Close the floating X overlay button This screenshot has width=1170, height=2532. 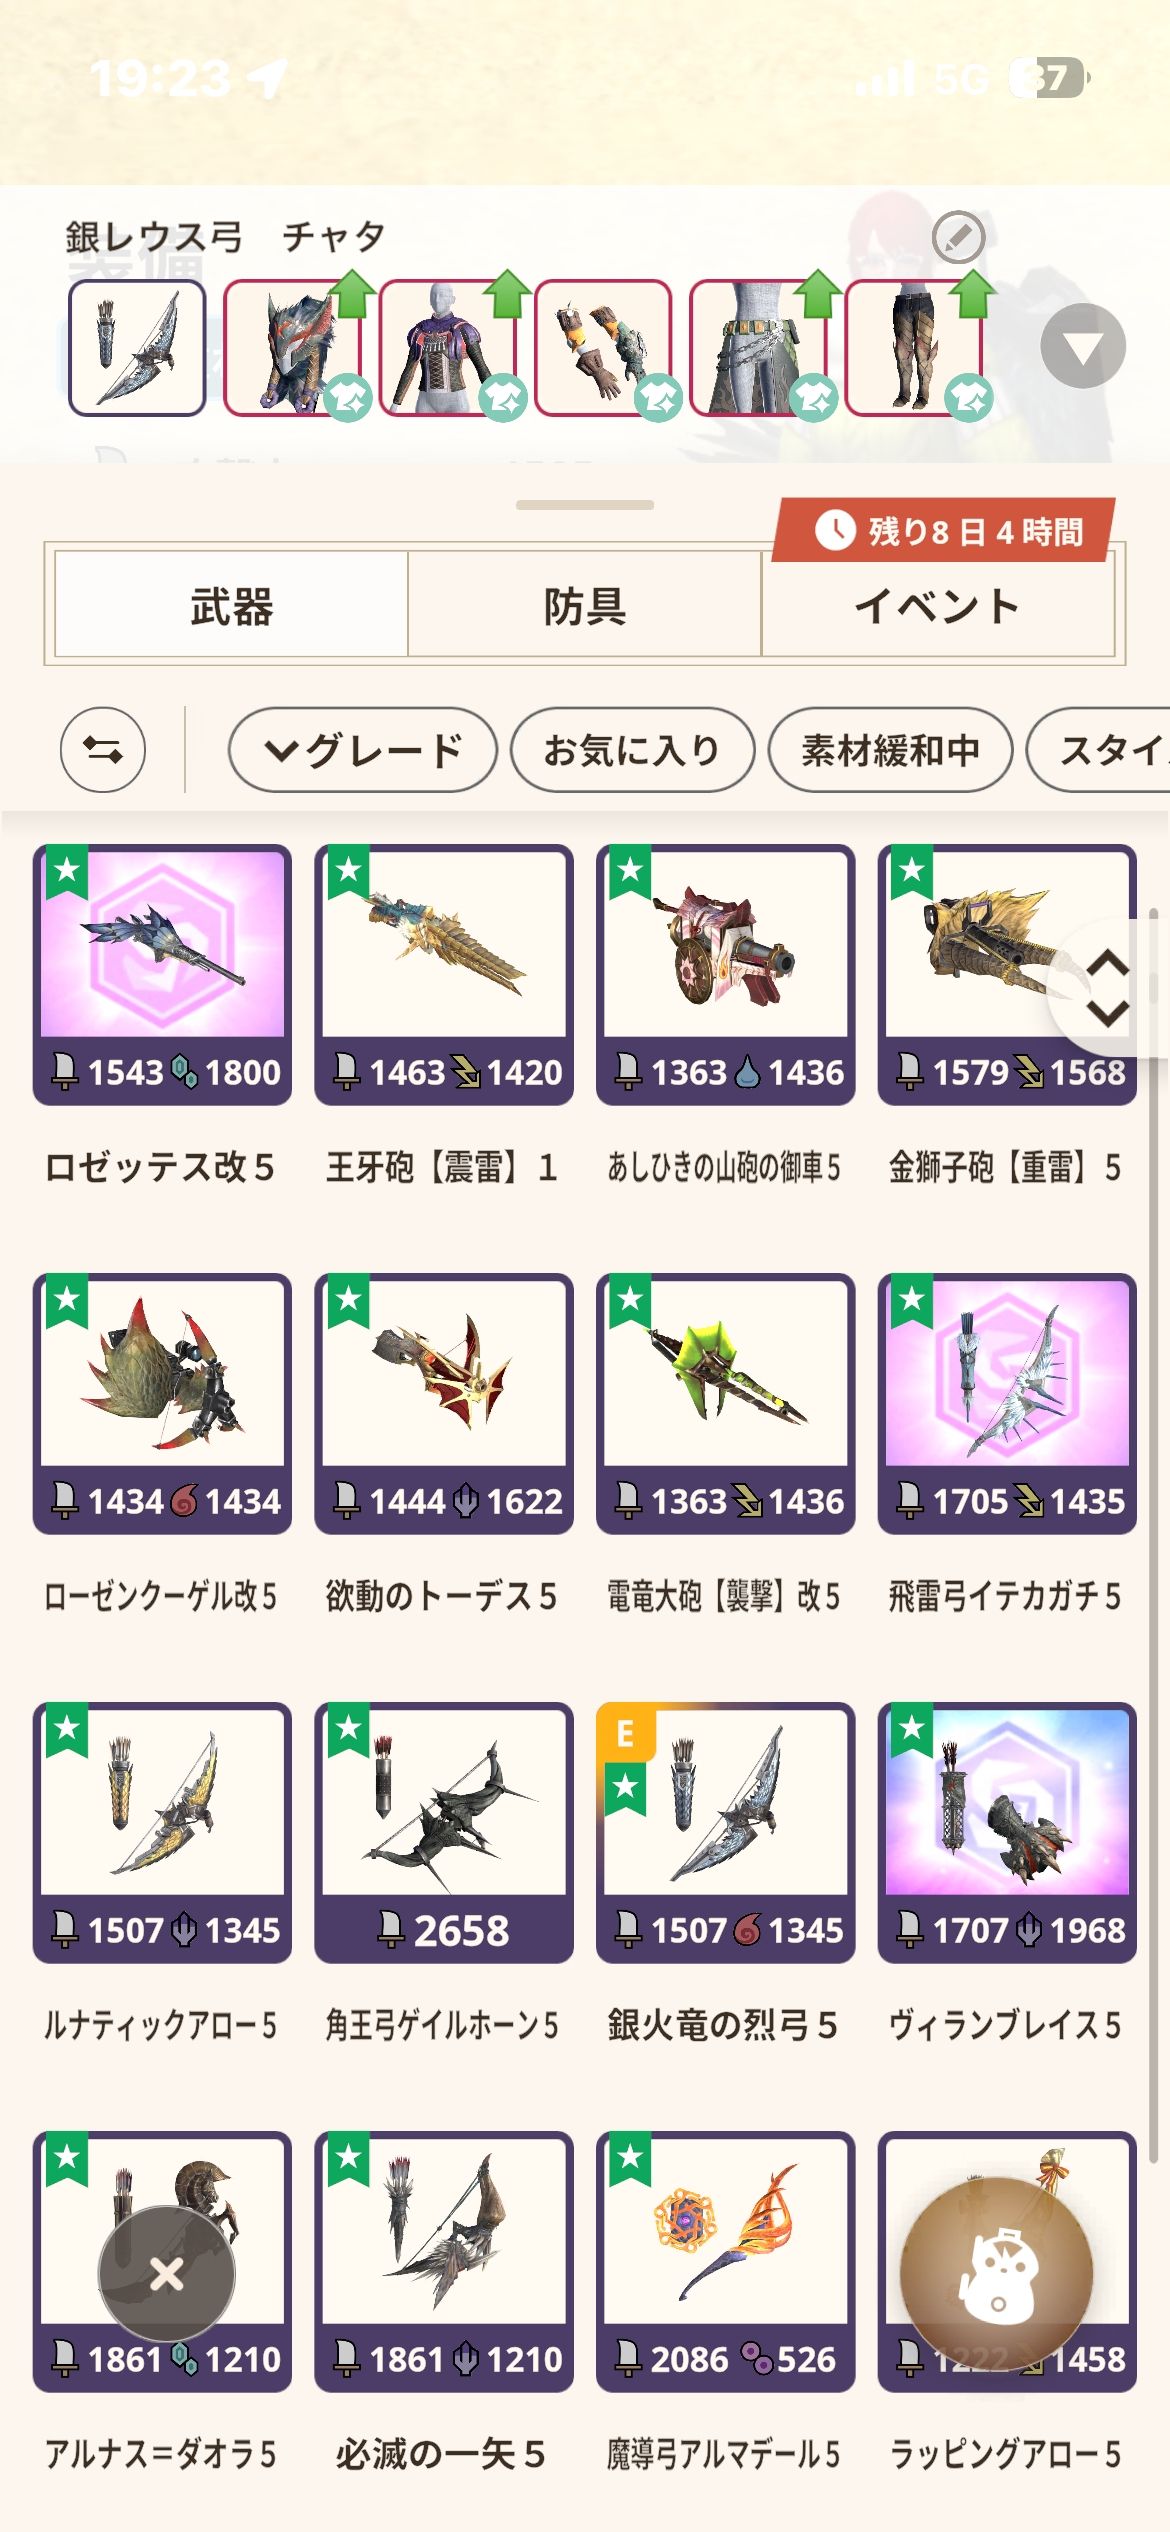(167, 2274)
